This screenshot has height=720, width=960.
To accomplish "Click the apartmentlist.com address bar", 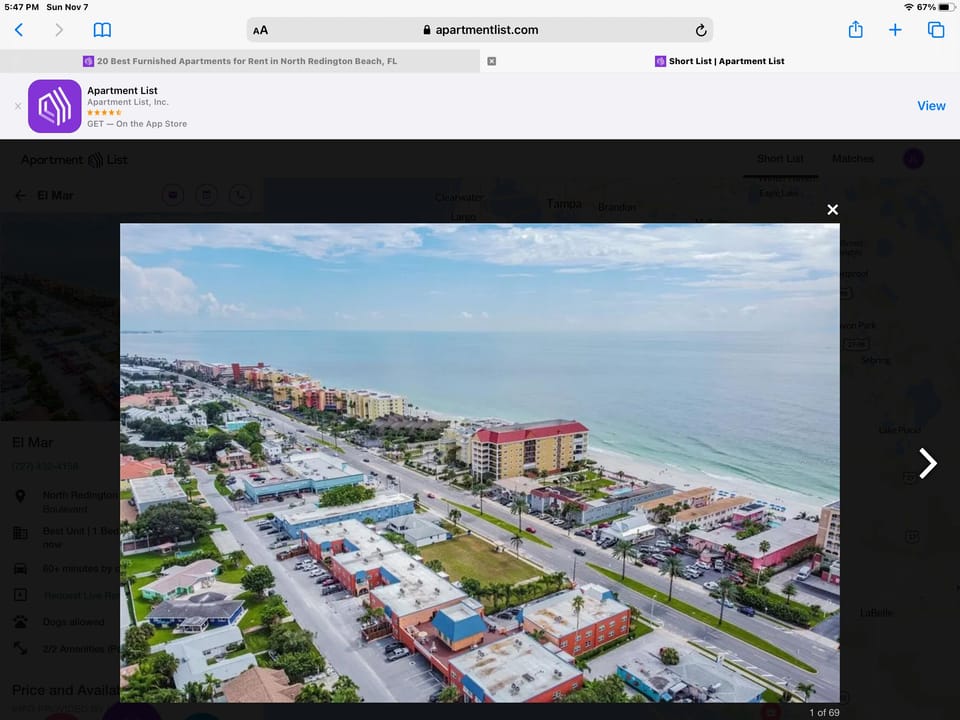I will (x=480, y=30).
